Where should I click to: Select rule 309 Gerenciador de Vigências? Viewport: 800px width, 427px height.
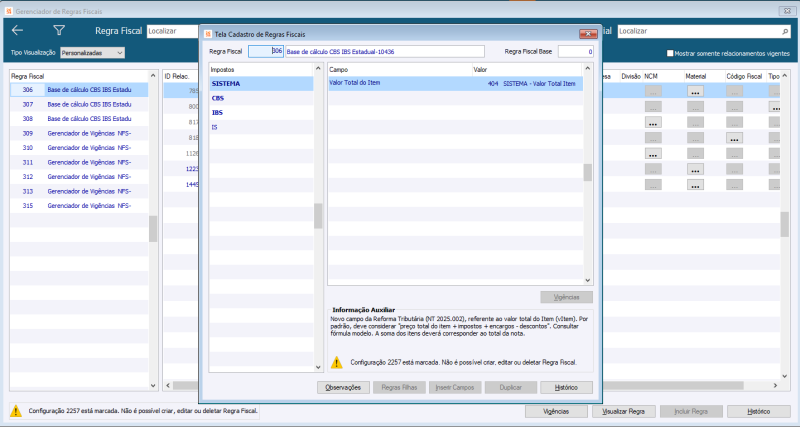click(x=80, y=133)
